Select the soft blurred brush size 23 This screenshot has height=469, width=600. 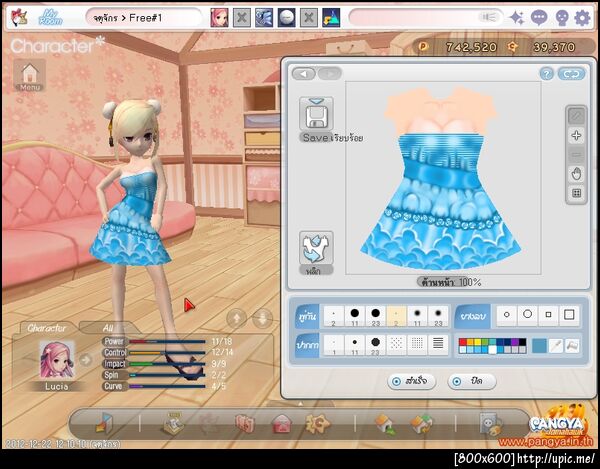pos(438,316)
